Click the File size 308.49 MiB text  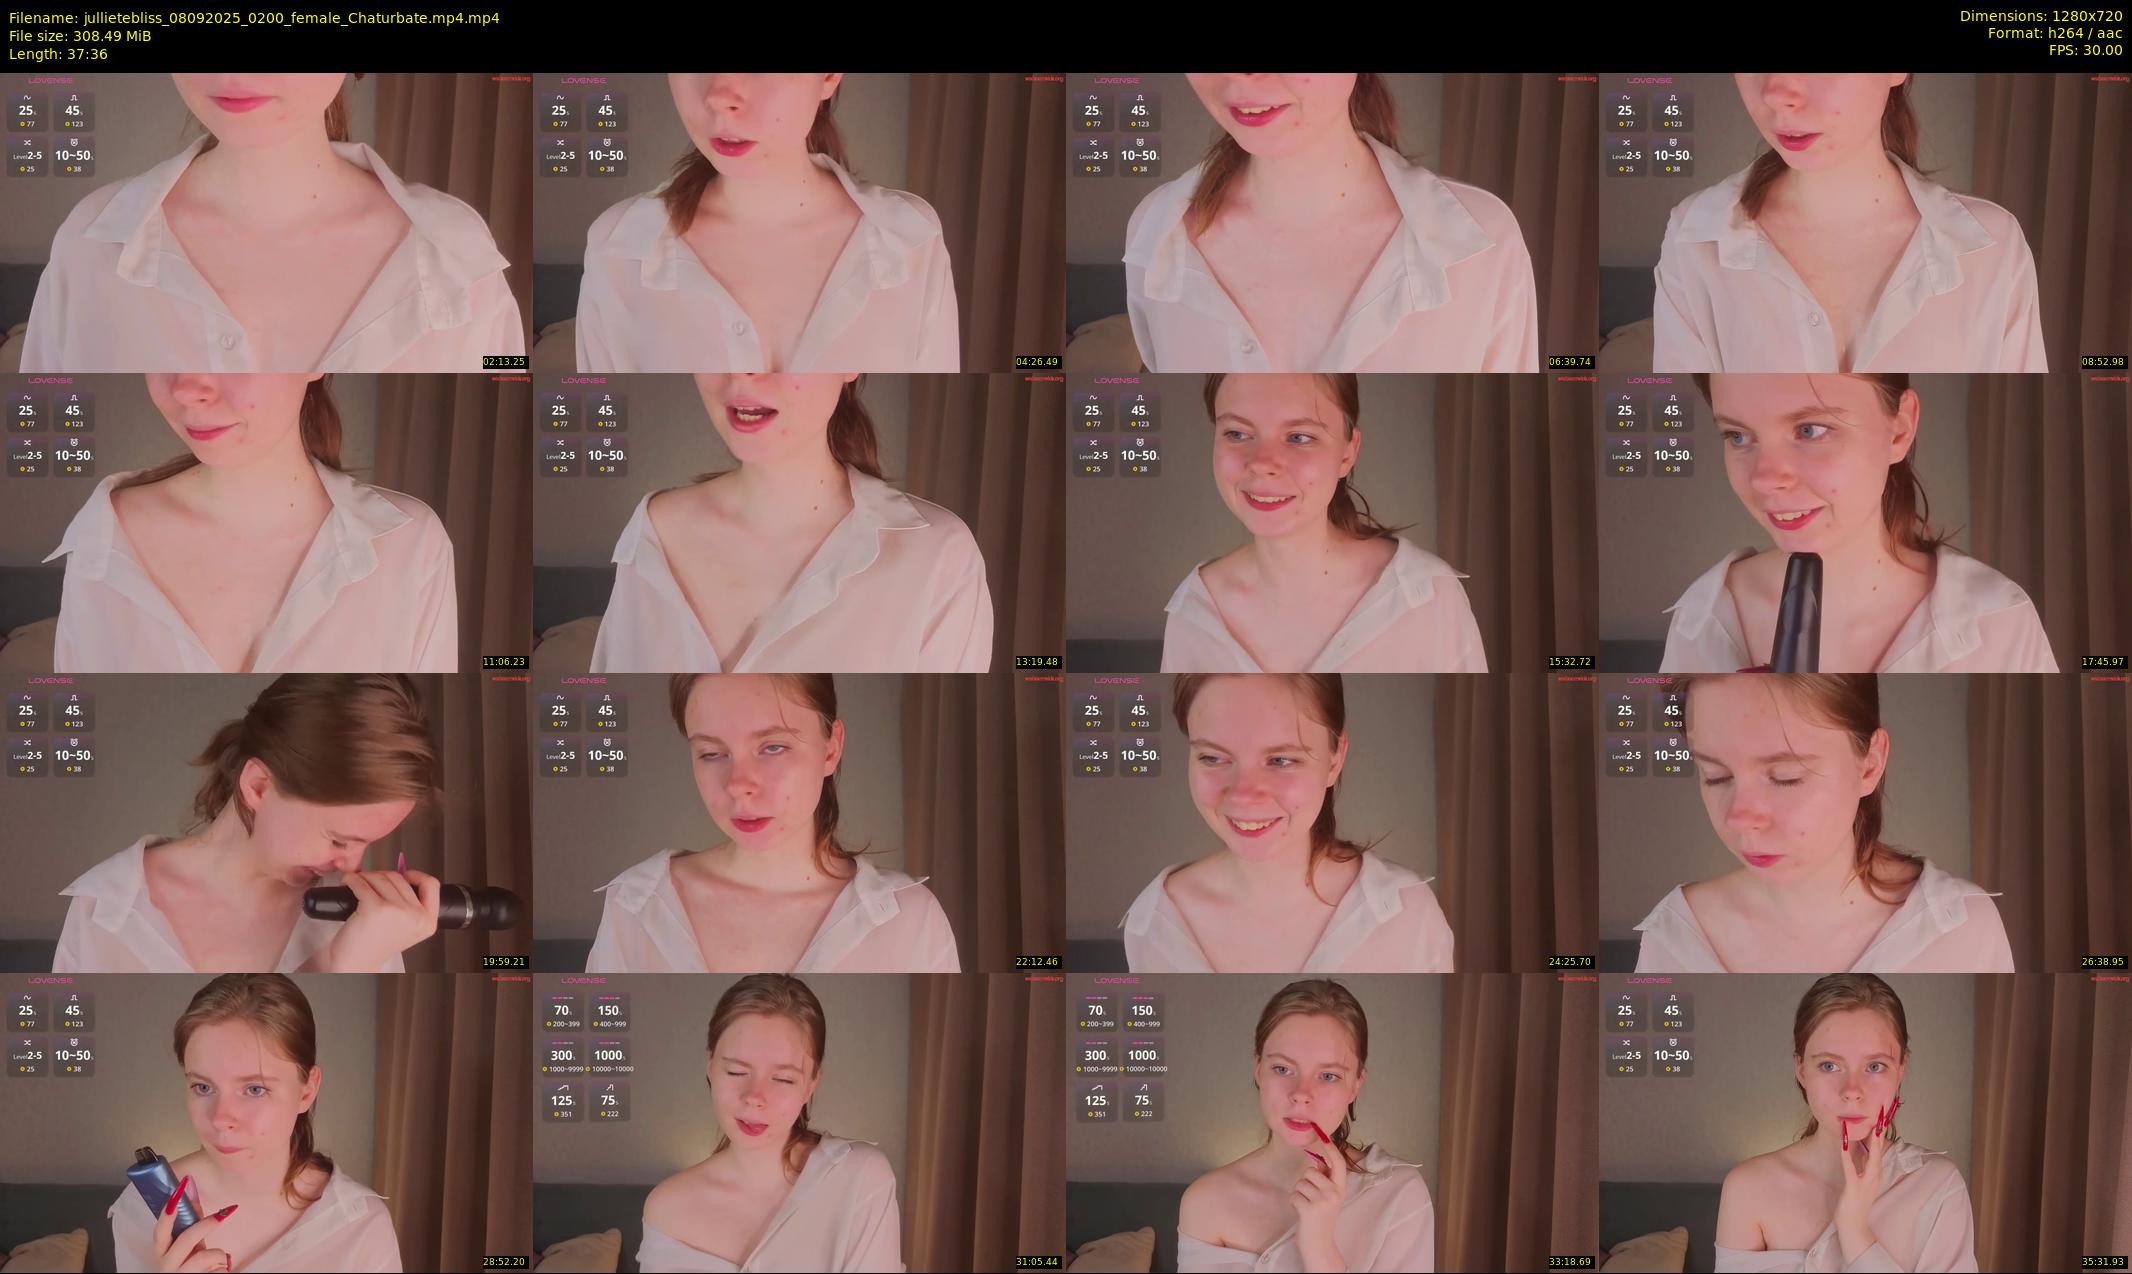[80, 36]
